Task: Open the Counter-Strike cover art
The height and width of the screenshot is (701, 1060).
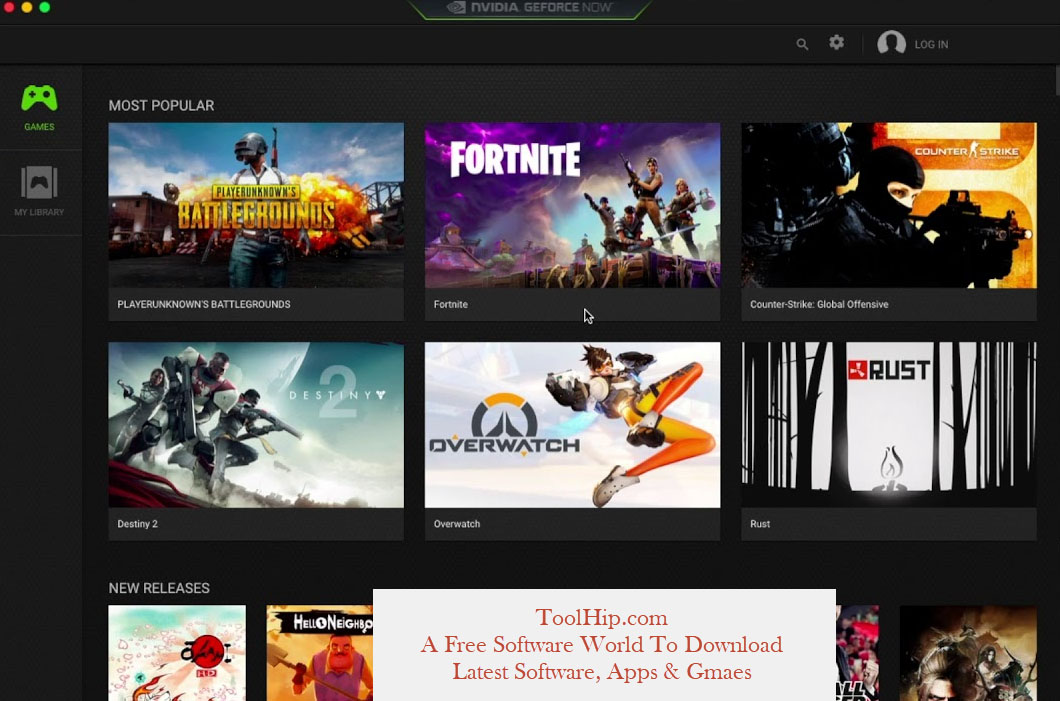Action: click(x=888, y=205)
